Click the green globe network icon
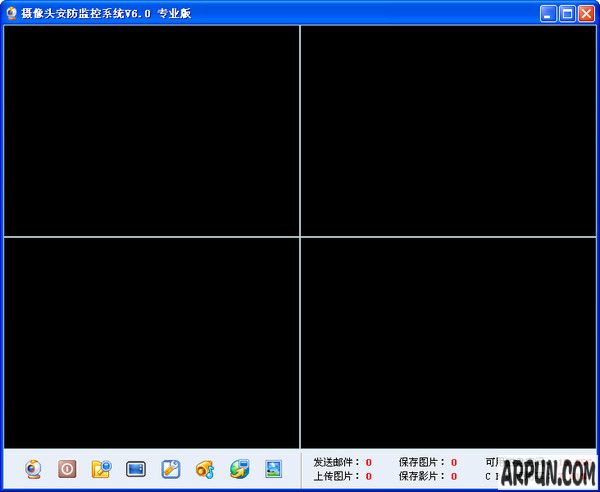 (x=239, y=468)
